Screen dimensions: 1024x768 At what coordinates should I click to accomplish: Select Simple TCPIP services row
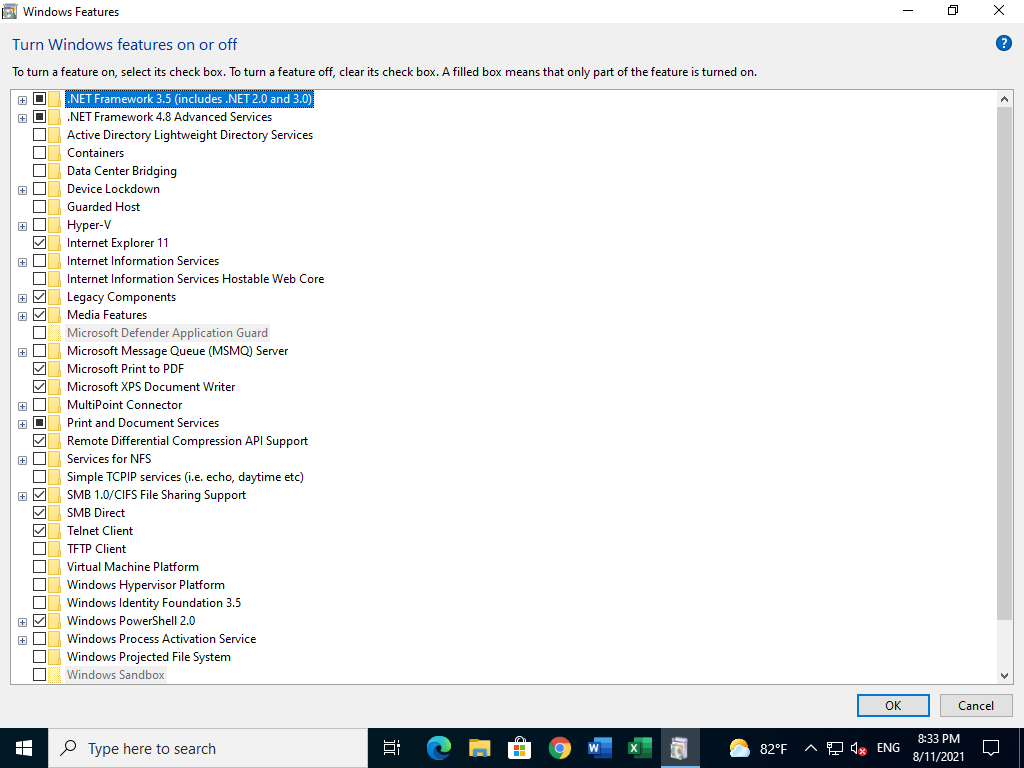click(185, 477)
